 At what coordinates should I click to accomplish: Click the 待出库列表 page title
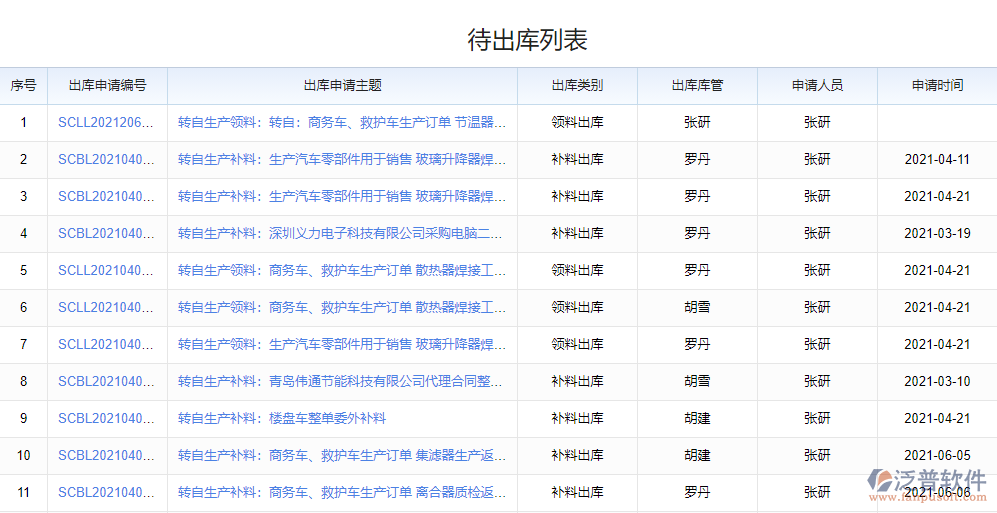pos(527,40)
